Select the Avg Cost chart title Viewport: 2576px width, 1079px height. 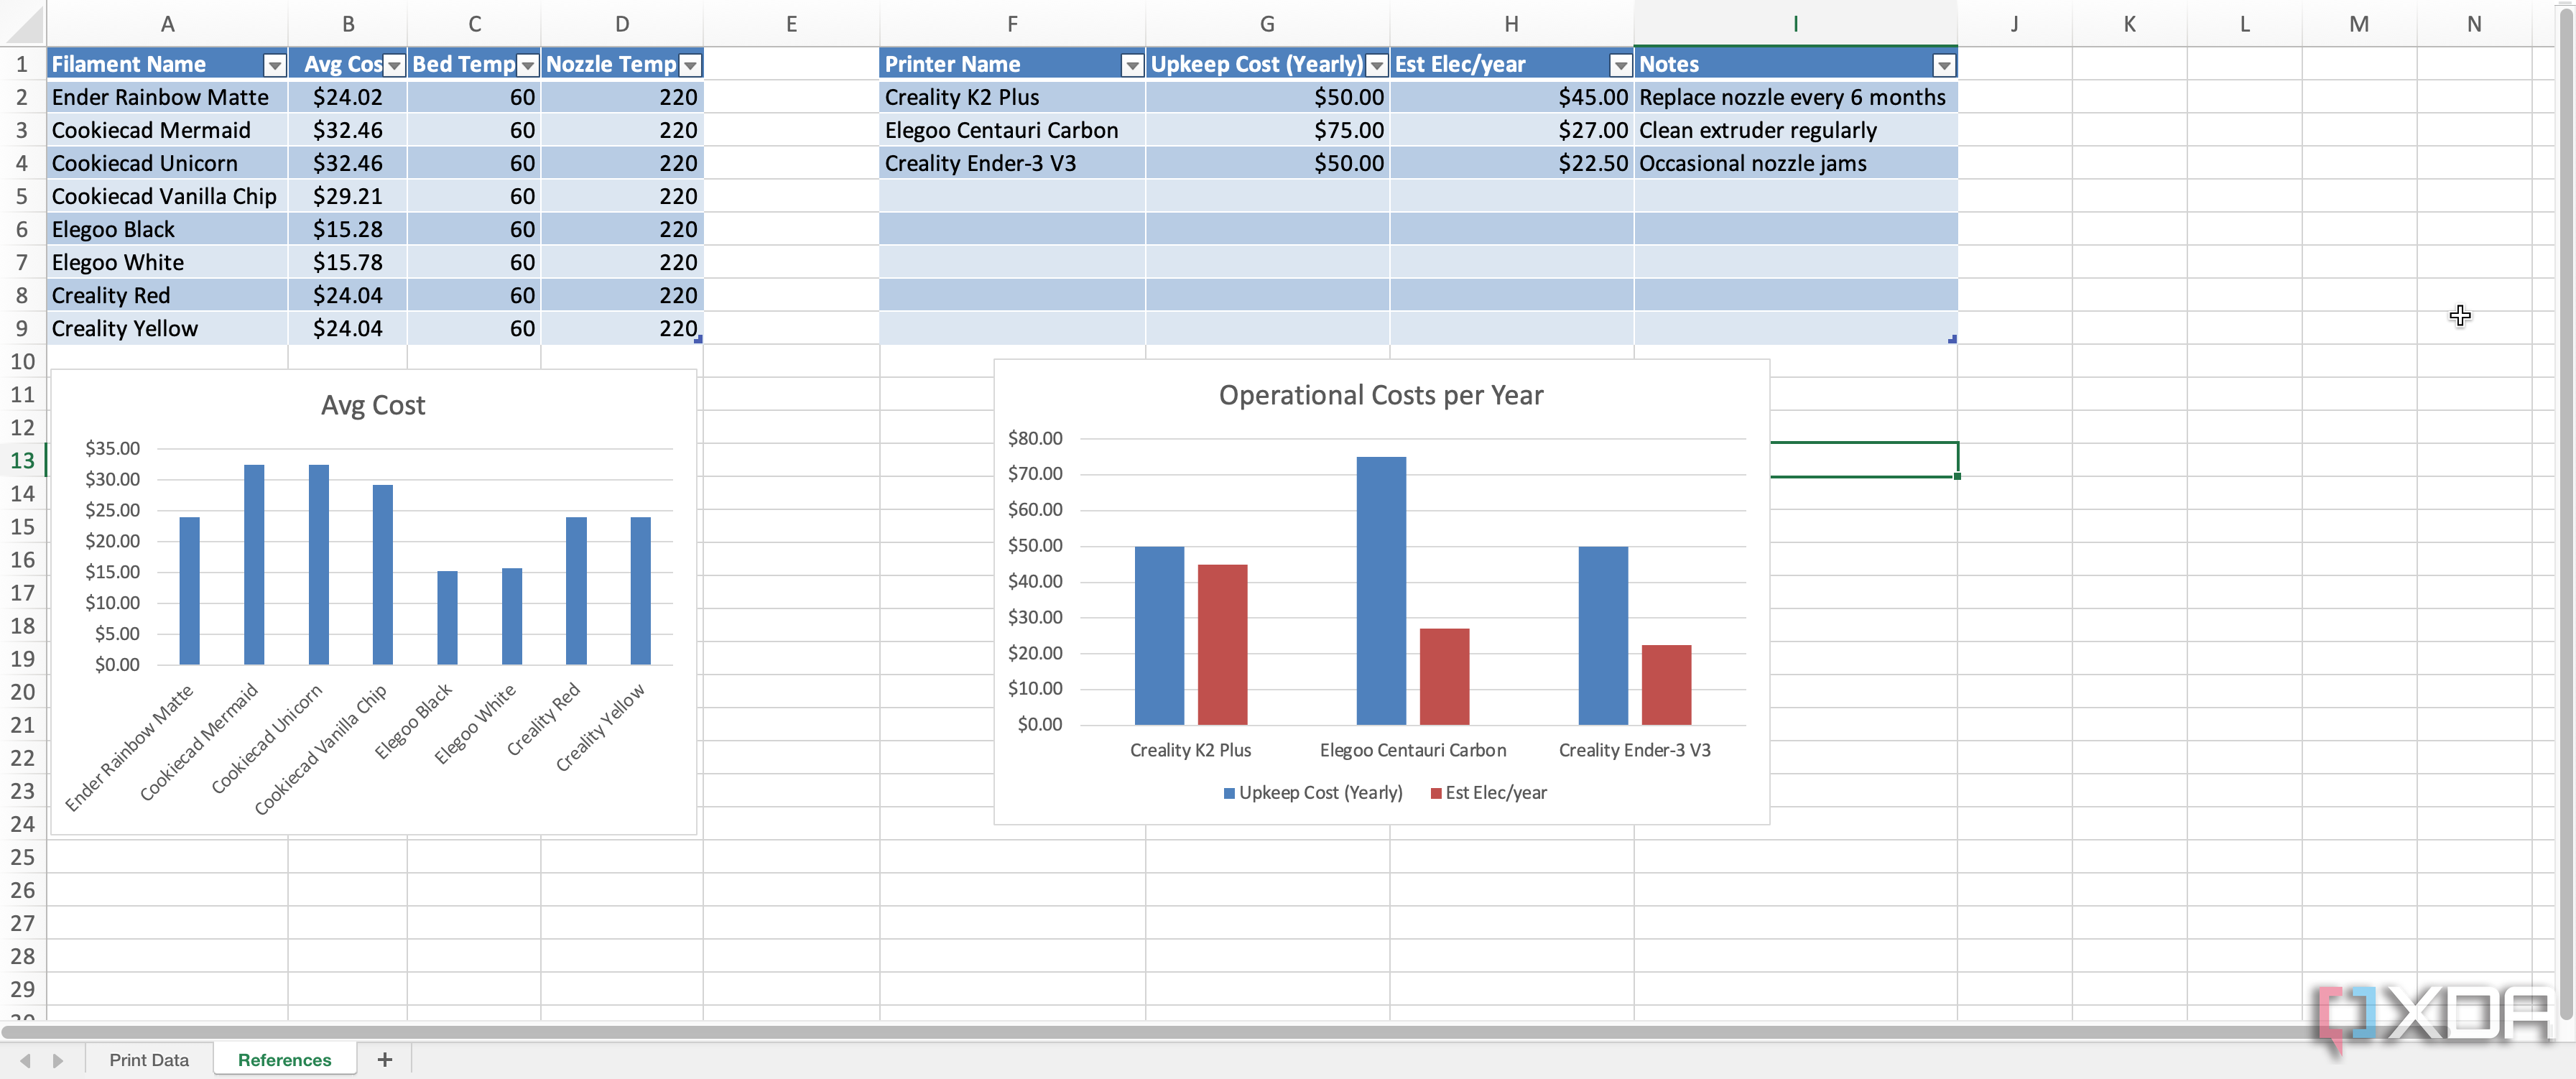(372, 405)
